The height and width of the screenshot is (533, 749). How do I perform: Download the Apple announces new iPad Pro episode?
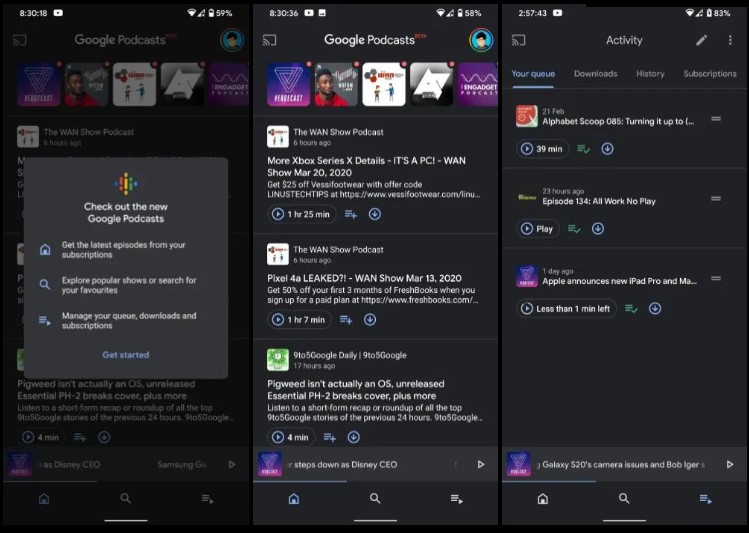click(655, 309)
